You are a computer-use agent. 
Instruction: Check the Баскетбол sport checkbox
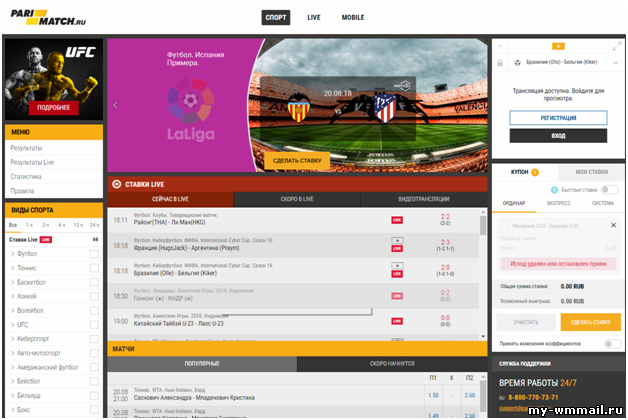(94, 282)
